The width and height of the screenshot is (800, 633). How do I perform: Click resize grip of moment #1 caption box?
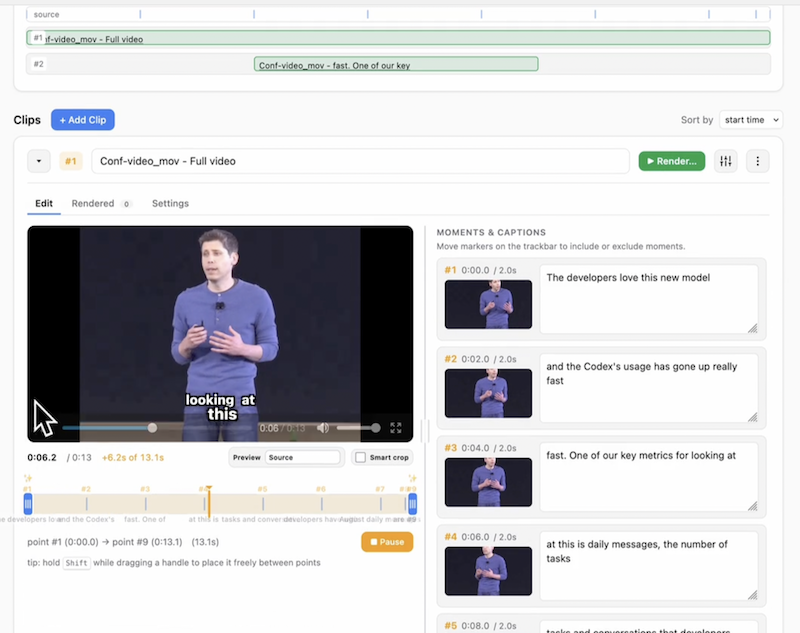click(753, 328)
